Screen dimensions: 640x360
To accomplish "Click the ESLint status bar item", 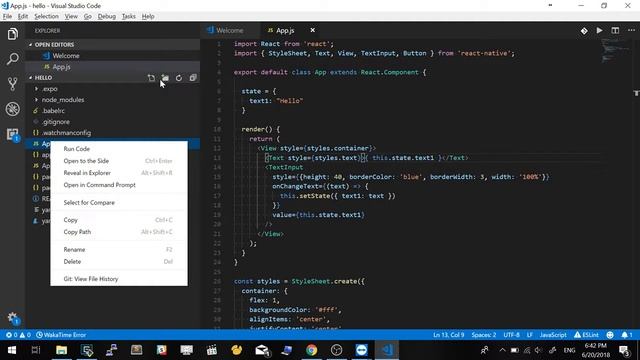I will pos(586,335).
